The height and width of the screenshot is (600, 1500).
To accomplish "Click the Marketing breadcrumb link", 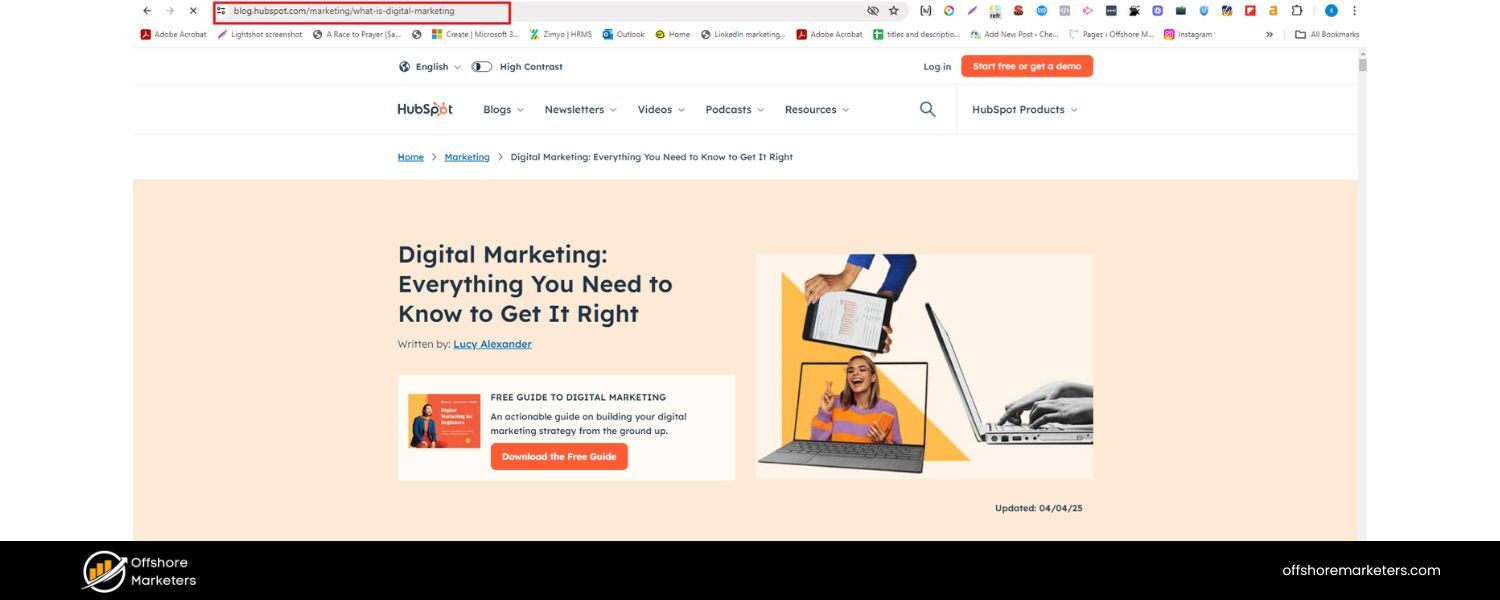I will point(467,157).
